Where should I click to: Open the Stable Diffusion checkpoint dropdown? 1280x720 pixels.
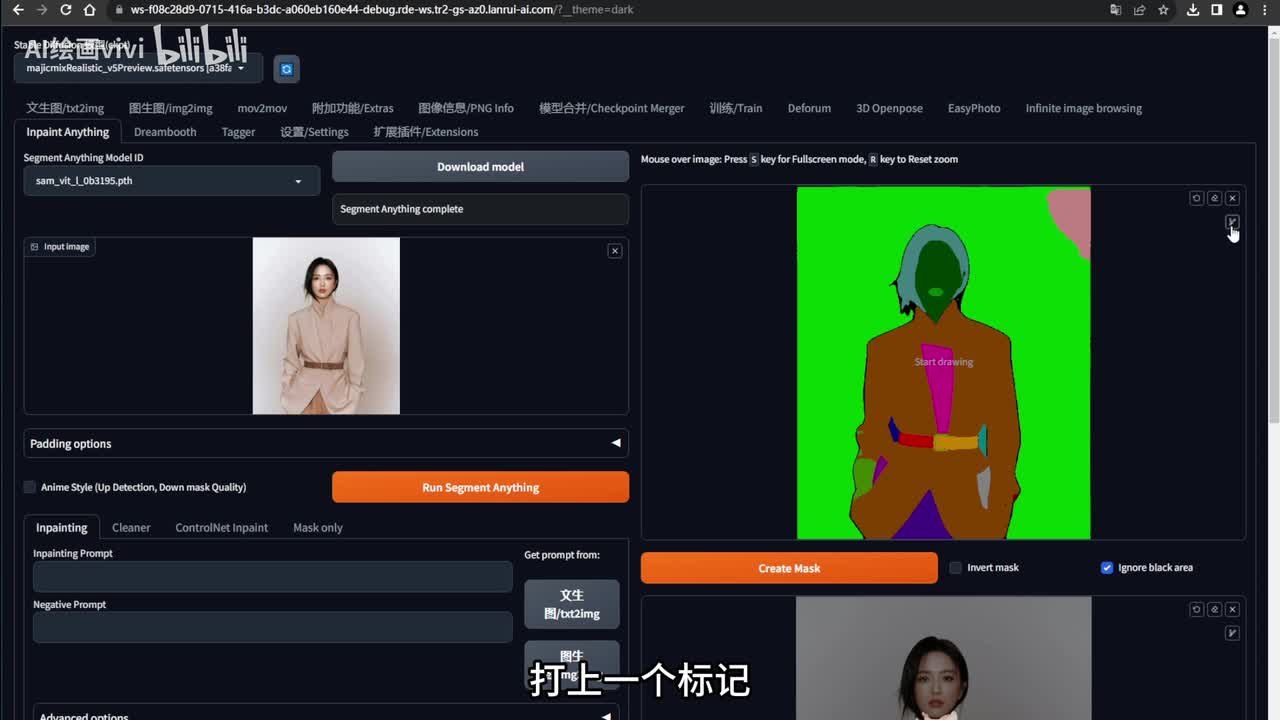tap(138, 68)
